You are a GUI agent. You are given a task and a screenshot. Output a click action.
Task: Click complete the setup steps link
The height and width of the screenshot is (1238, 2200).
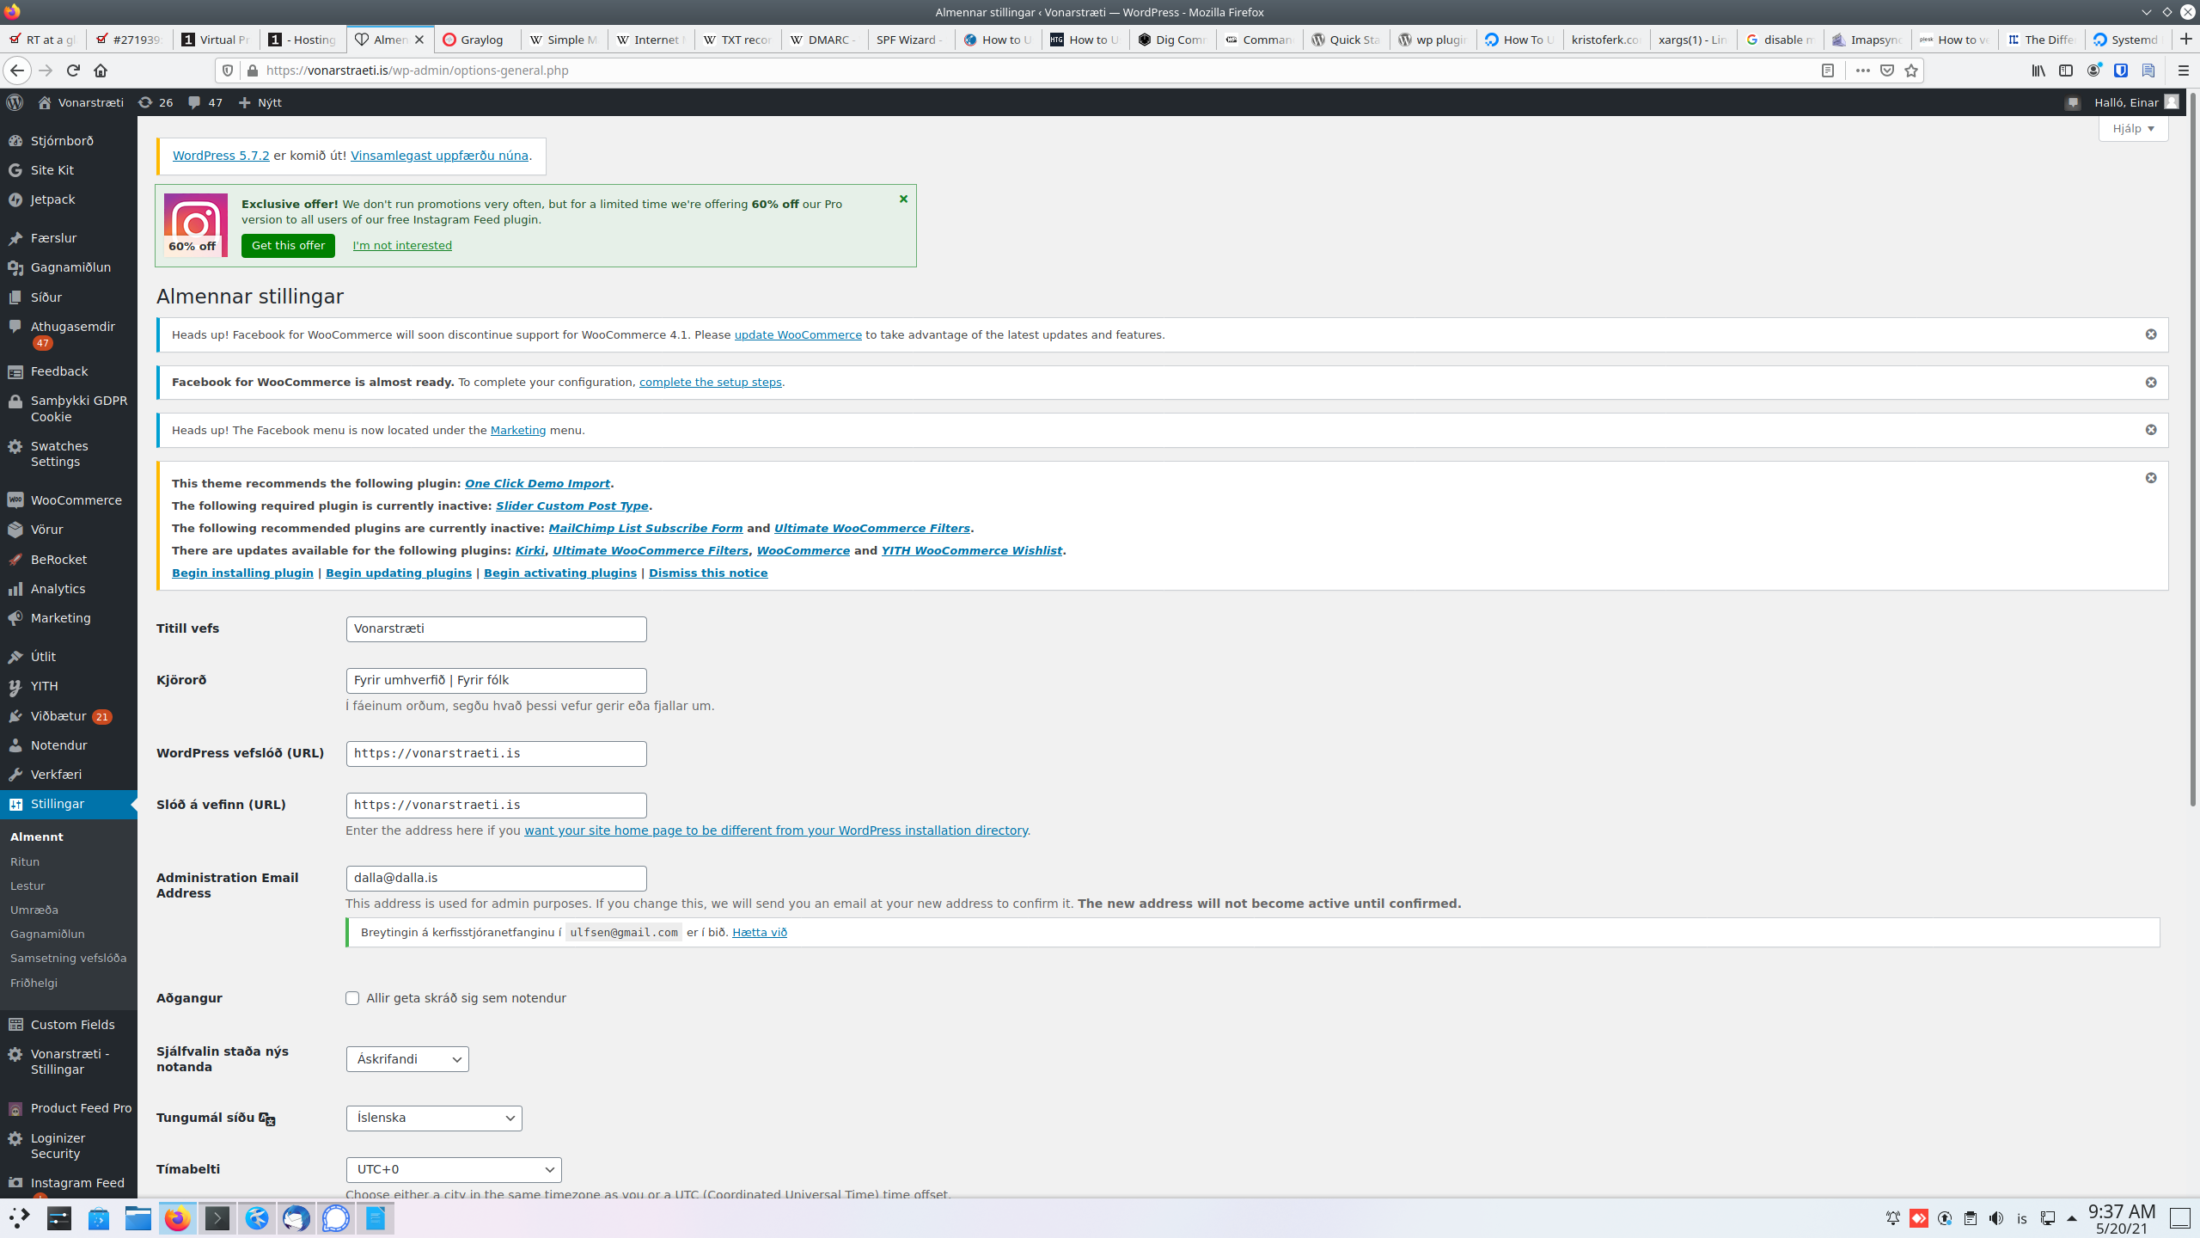[x=710, y=382]
